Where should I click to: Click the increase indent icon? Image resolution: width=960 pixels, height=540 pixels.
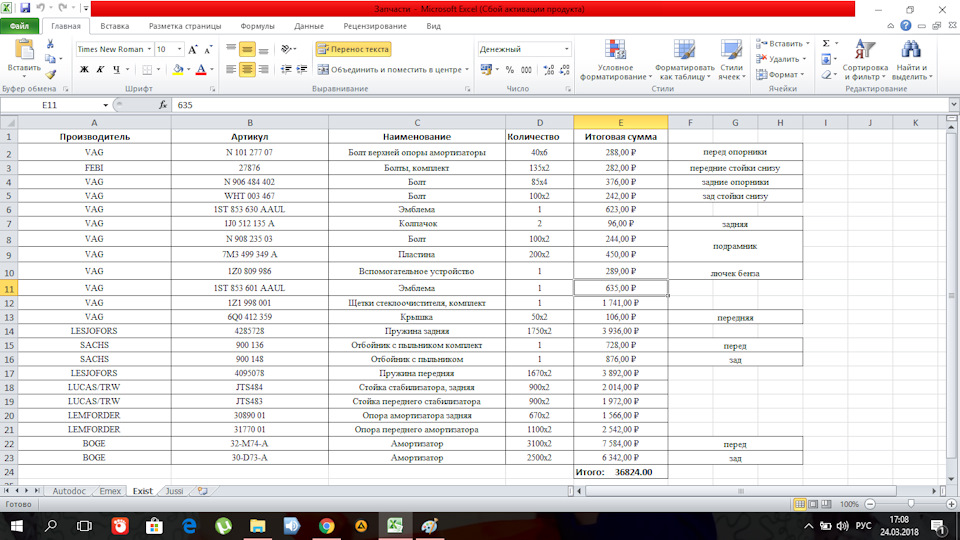pyautogui.click(x=302, y=70)
